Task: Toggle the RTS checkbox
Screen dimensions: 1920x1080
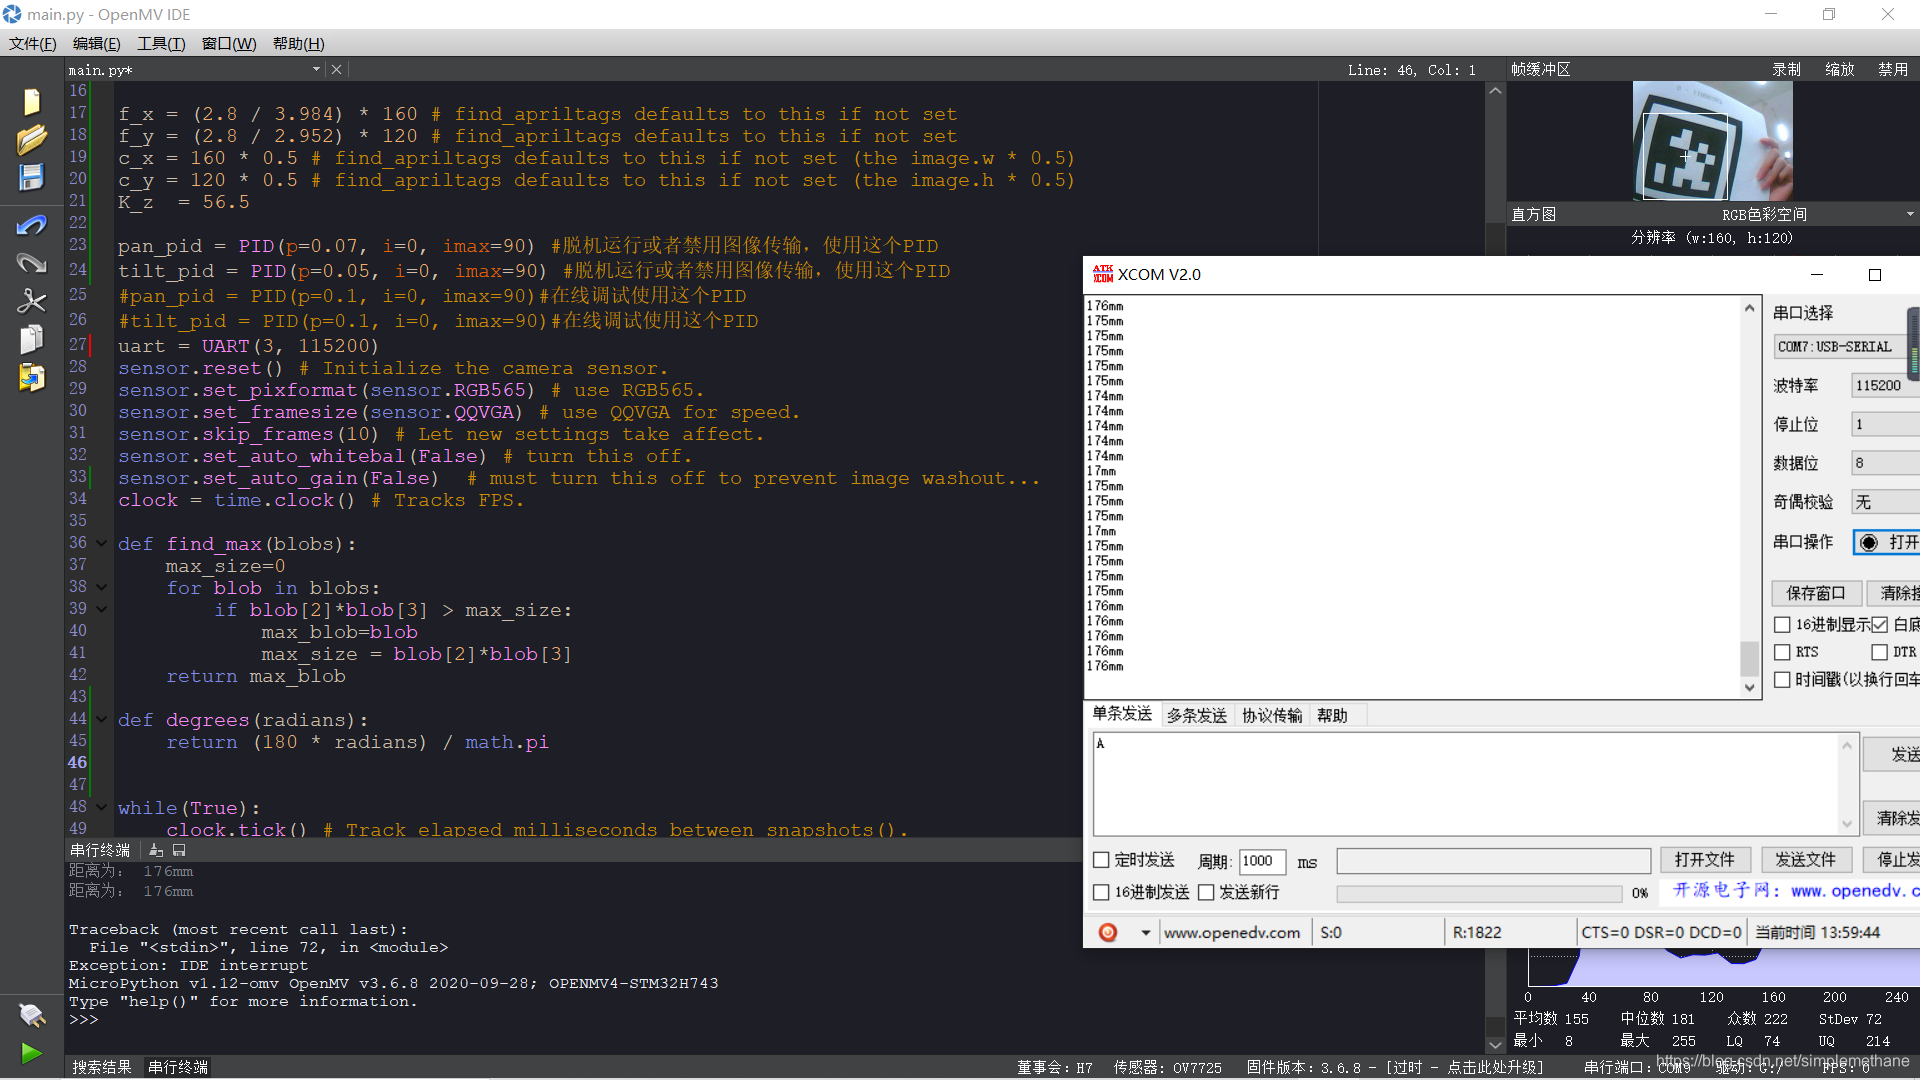Action: click(x=1782, y=652)
